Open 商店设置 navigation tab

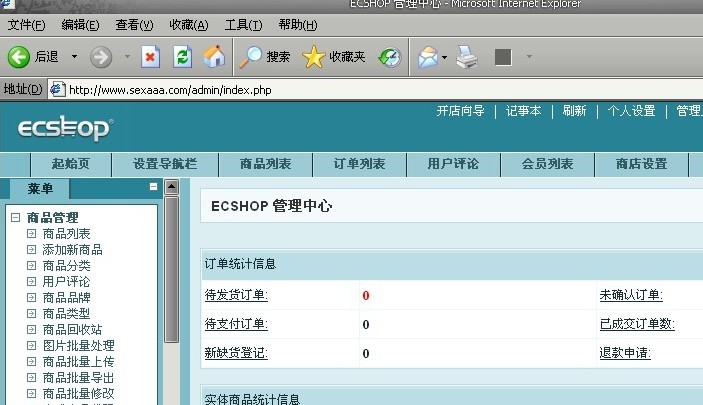pos(642,164)
